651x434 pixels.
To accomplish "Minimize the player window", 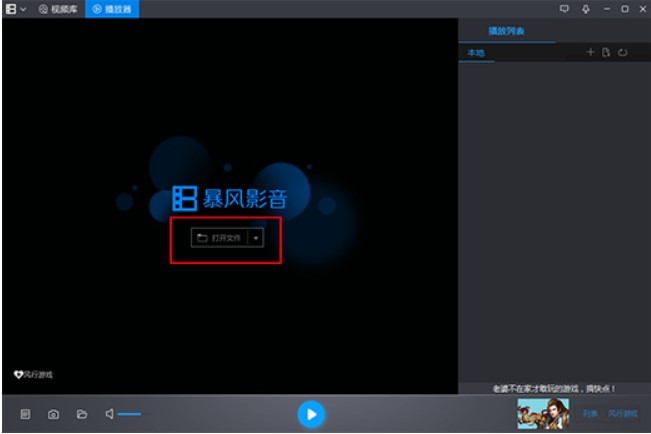I will pos(607,9).
